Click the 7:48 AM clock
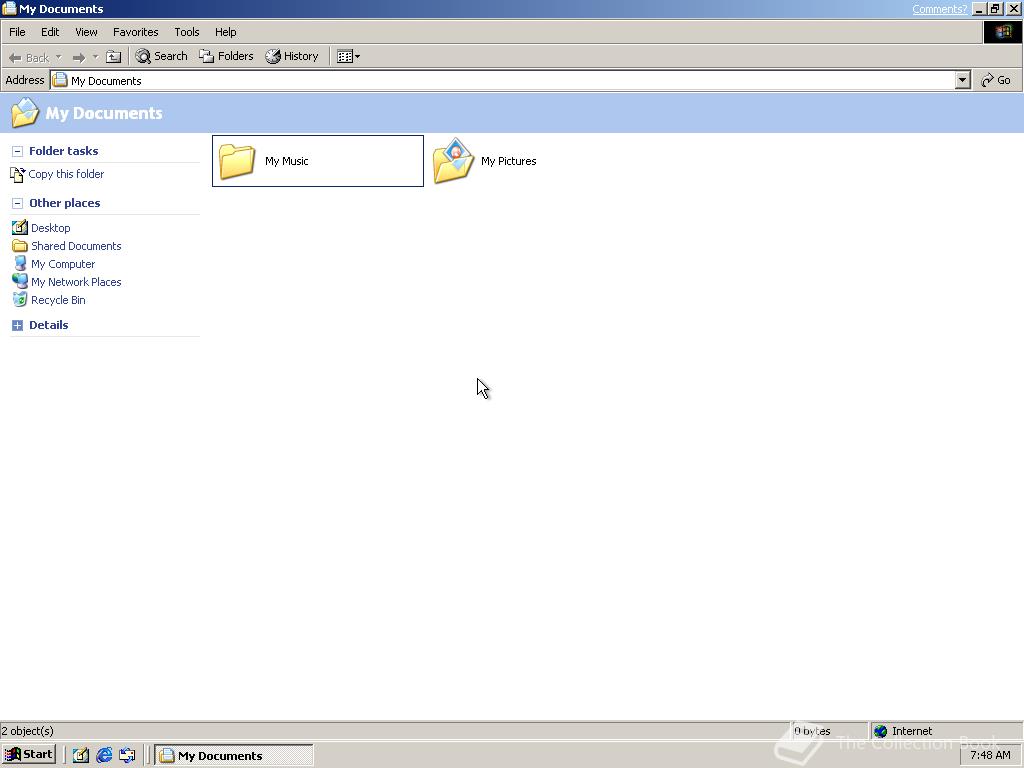1024x768 pixels. click(990, 755)
